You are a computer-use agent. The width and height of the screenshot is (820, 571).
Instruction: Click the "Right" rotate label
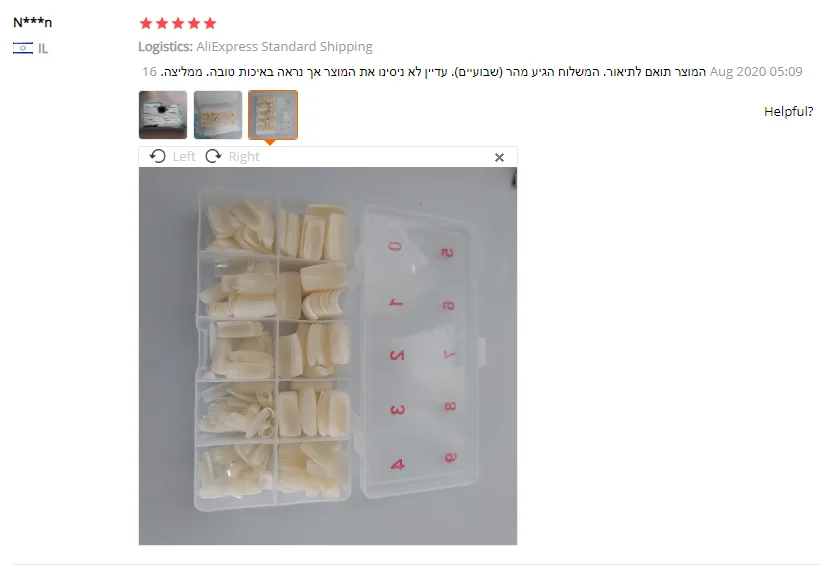(244, 156)
